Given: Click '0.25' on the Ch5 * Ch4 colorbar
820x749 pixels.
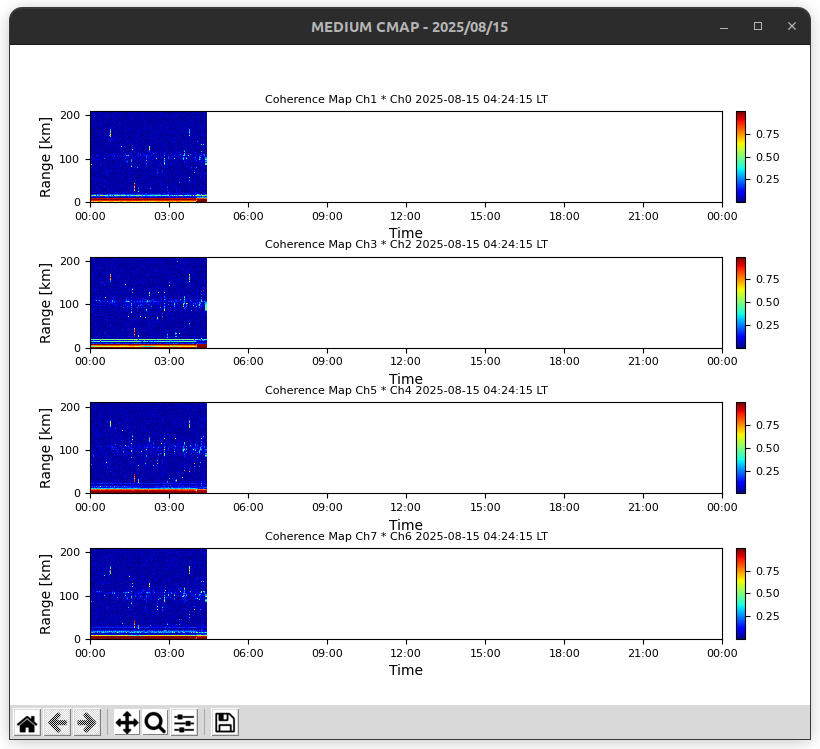Looking at the screenshot, I should pyautogui.click(x=768, y=471).
